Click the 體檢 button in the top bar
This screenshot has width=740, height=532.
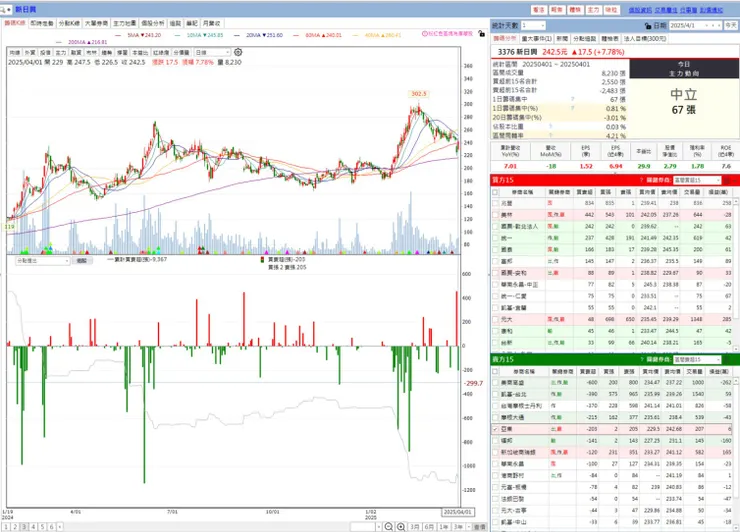(x=575, y=10)
